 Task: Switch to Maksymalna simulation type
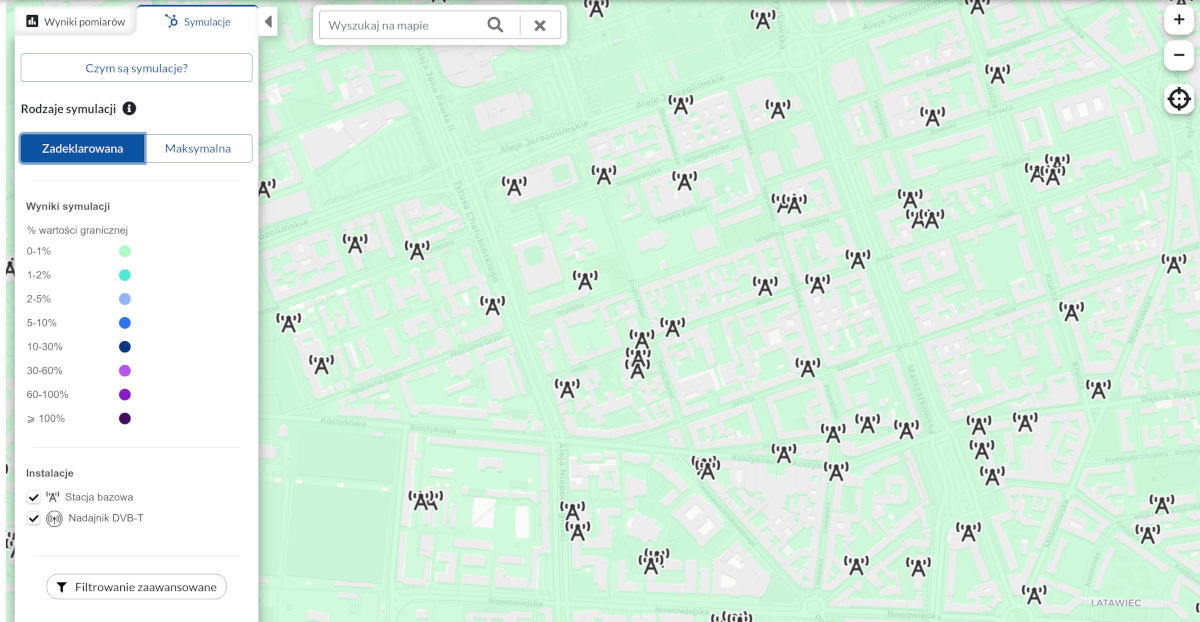pyautogui.click(x=198, y=148)
